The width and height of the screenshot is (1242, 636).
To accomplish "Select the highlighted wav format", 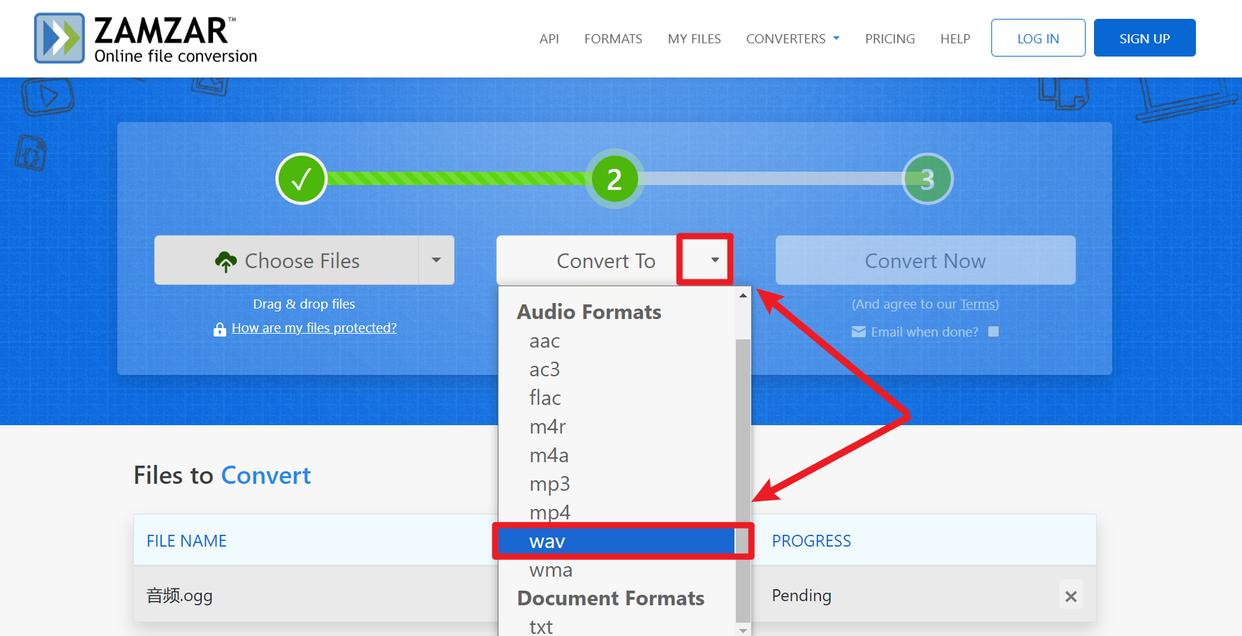I will coord(617,541).
